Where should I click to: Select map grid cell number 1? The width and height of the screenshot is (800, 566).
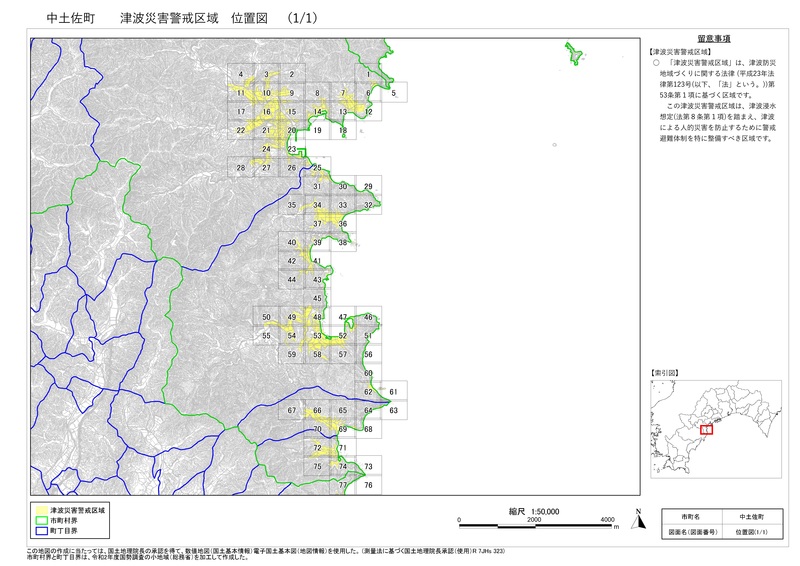pyautogui.click(x=368, y=75)
